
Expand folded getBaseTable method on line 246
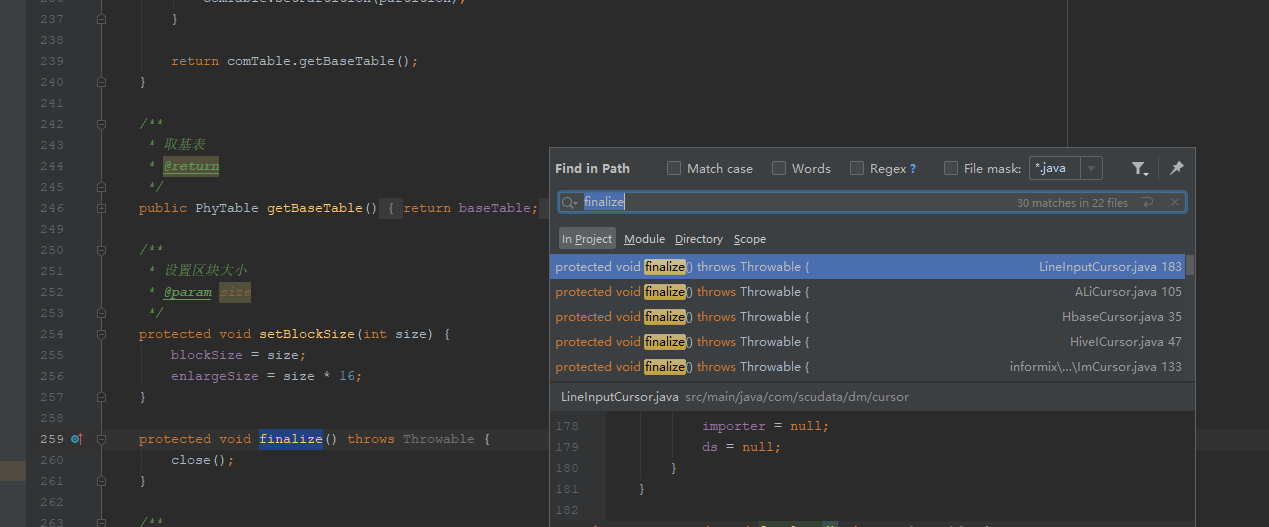click(101, 208)
